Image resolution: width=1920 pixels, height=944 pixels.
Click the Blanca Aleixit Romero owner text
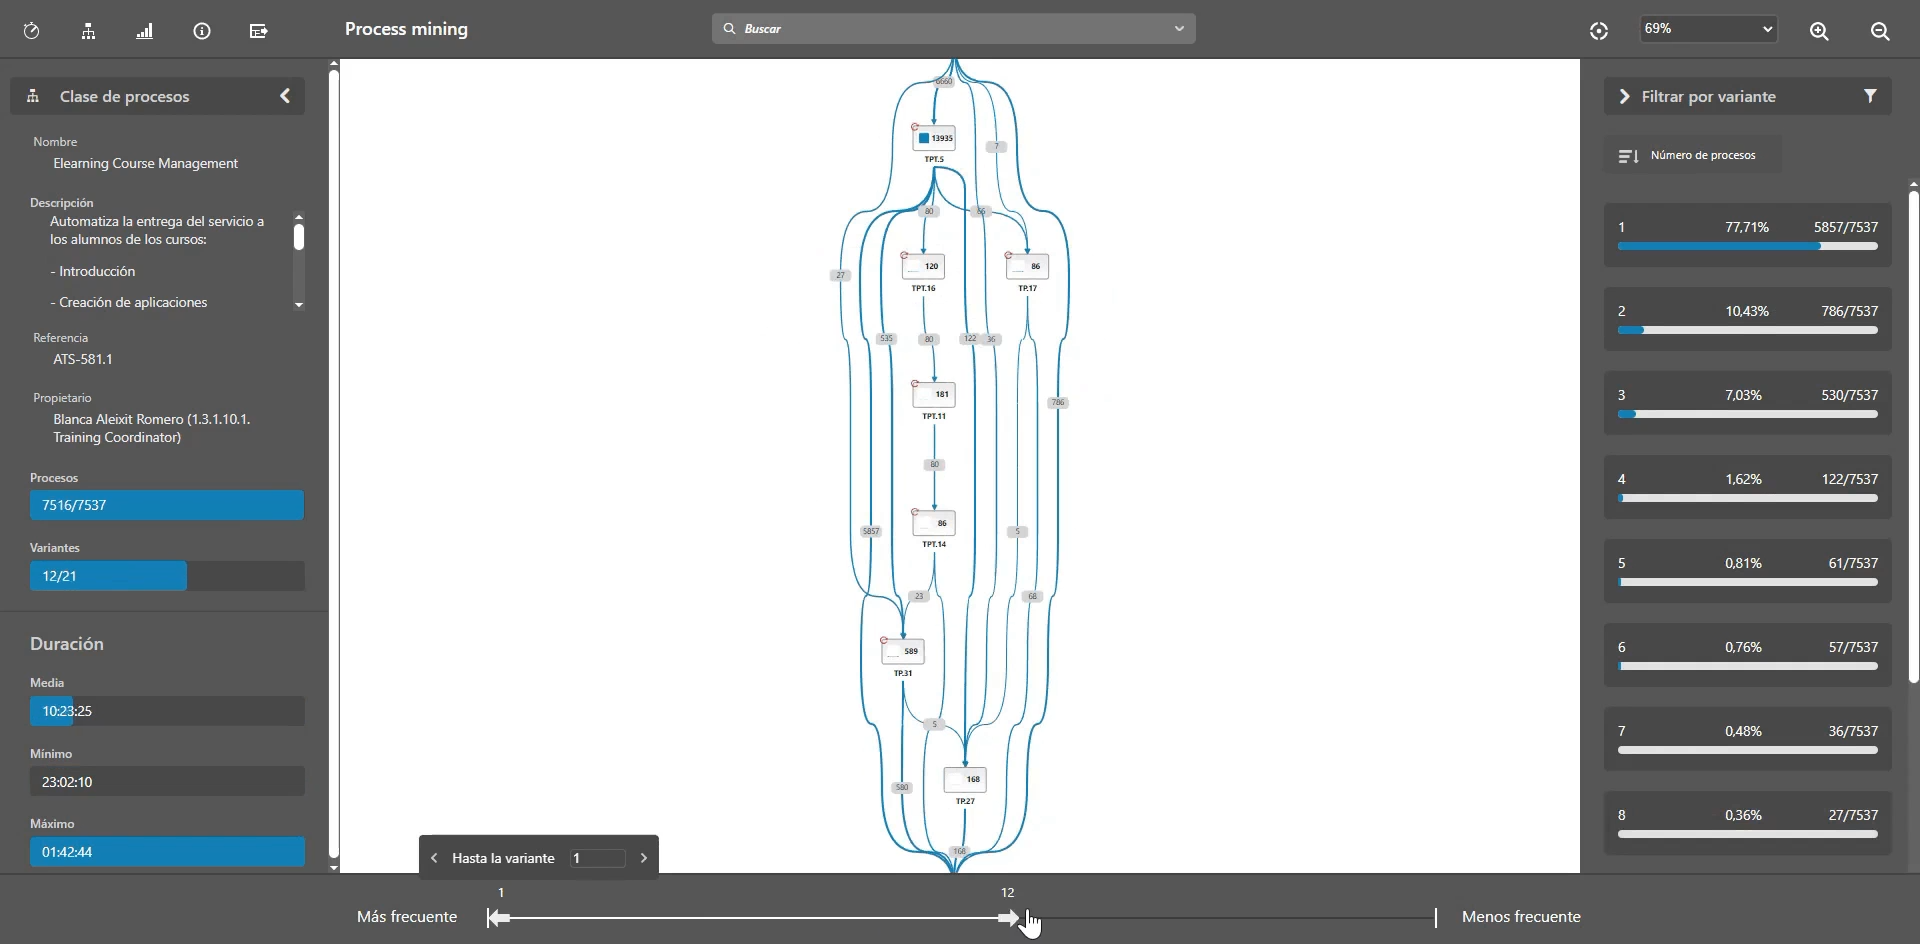tap(152, 429)
